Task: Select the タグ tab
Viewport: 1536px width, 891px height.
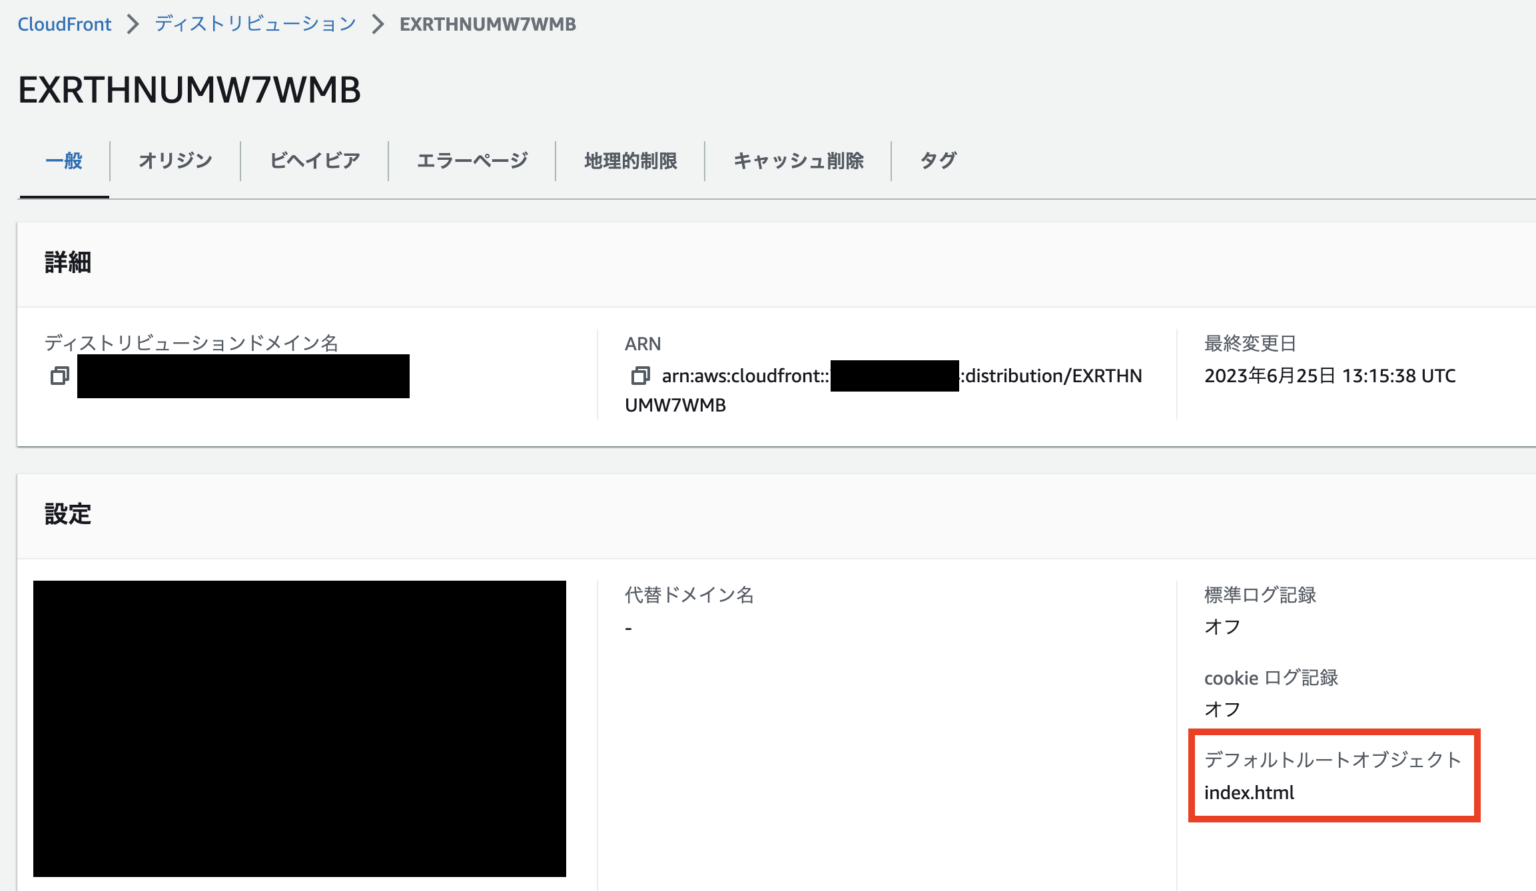Action: 937,160
